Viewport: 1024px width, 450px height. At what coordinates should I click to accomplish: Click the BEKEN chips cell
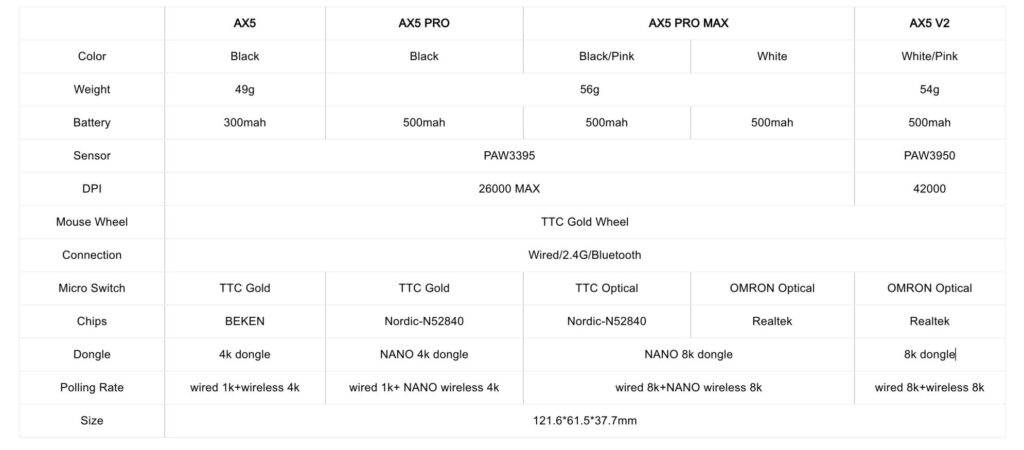(244, 321)
